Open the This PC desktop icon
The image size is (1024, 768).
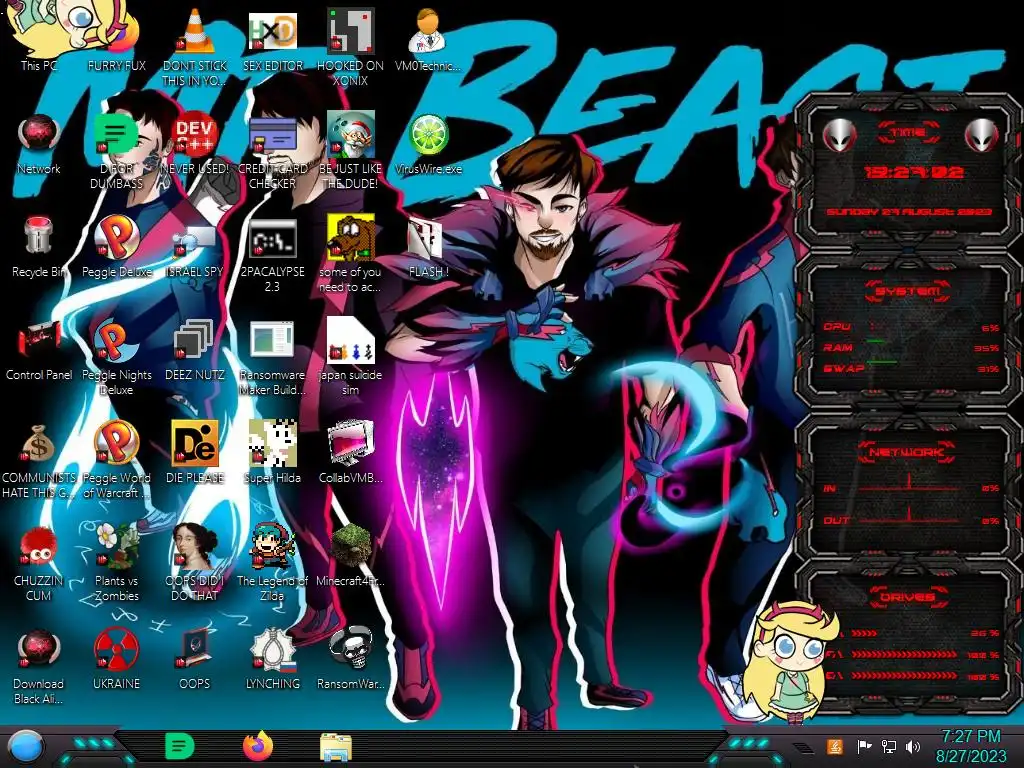coord(39,38)
